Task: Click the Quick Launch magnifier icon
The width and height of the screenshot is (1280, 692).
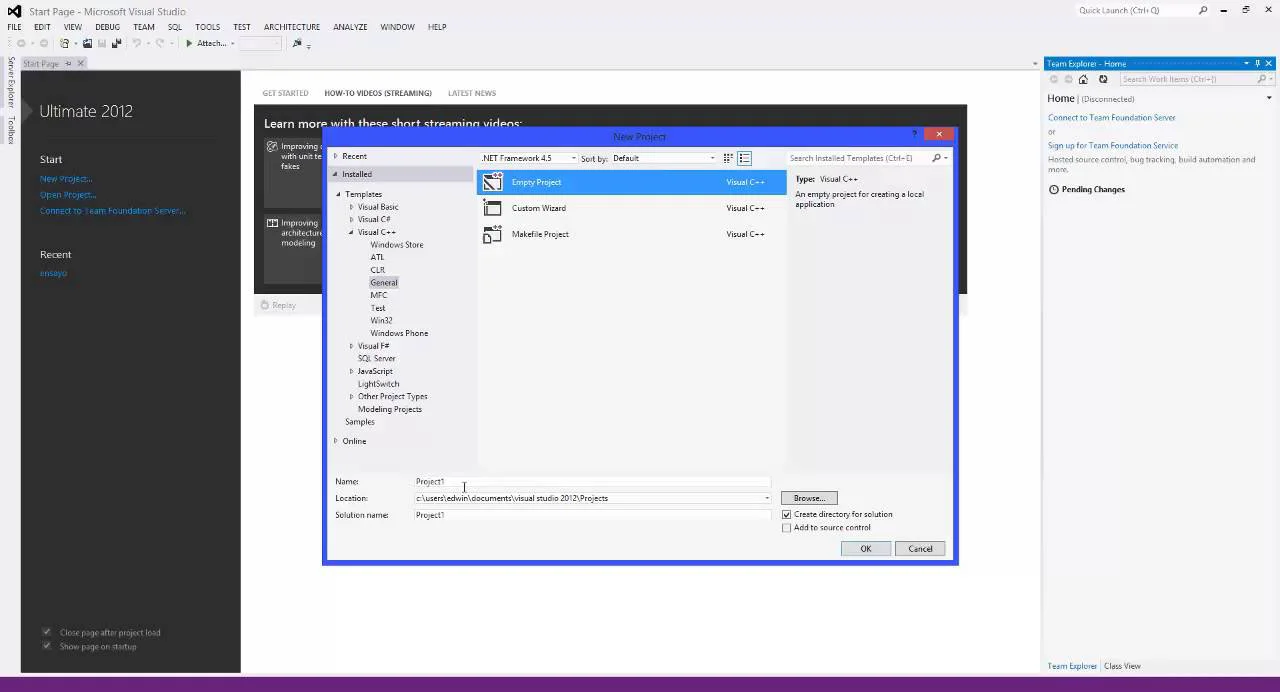Action: coord(1203,10)
